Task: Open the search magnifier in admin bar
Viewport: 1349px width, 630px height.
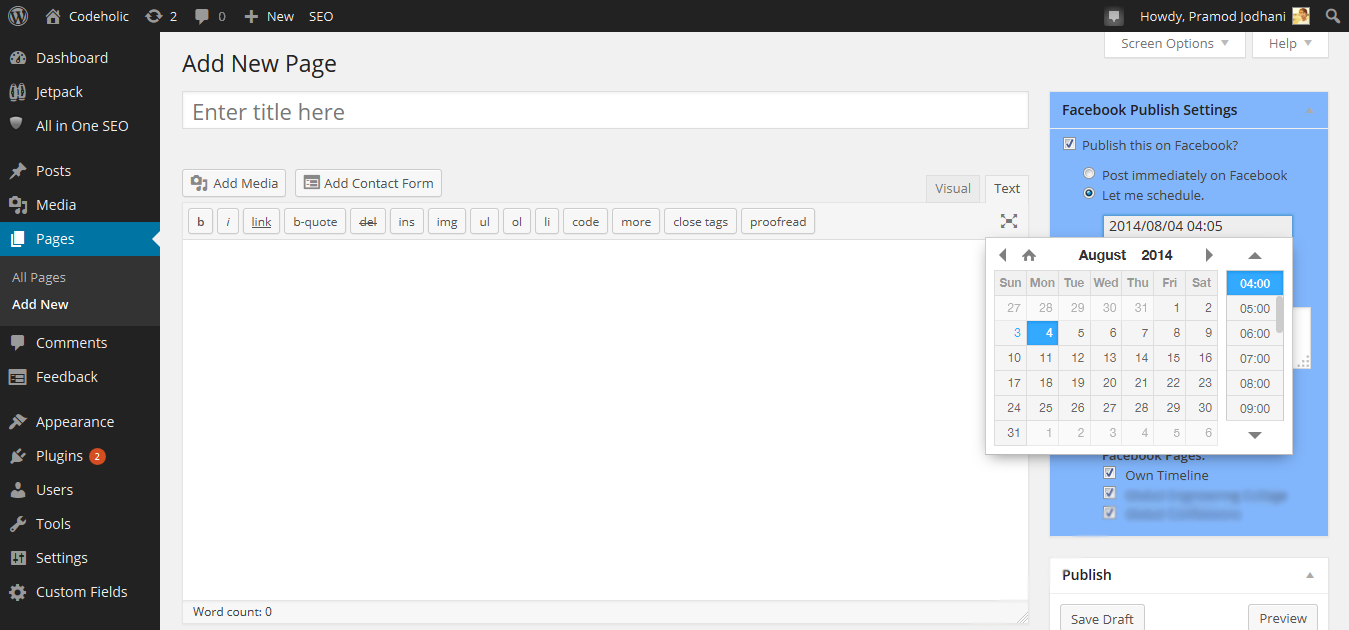Action: (x=1332, y=16)
